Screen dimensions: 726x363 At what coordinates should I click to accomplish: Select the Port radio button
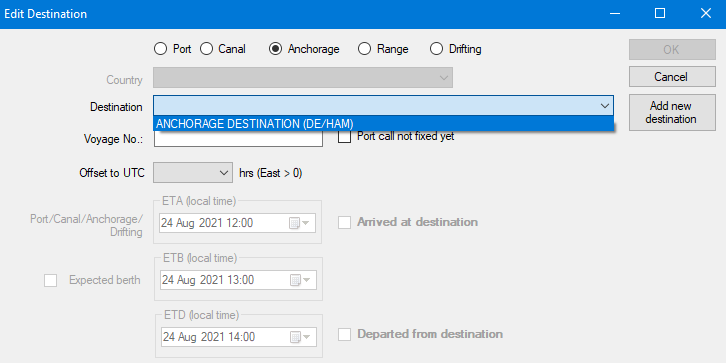click(160, 49)
